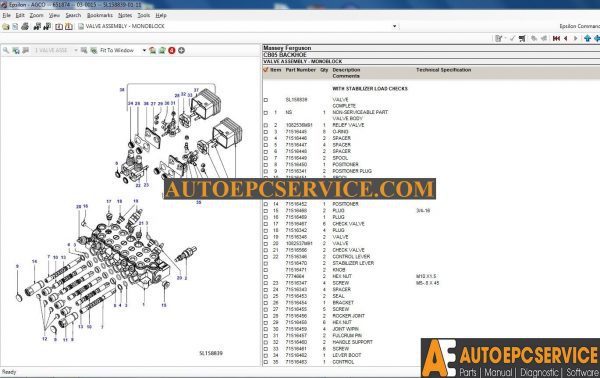Image resolution: width=600 pixels, height=378 pixels.
Task: Open the Notes menu
Action: pos(125,15)
